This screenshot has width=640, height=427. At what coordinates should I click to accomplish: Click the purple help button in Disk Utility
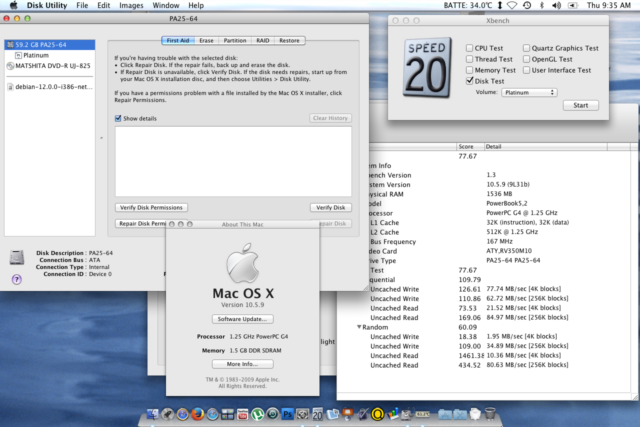click(17, 279)
